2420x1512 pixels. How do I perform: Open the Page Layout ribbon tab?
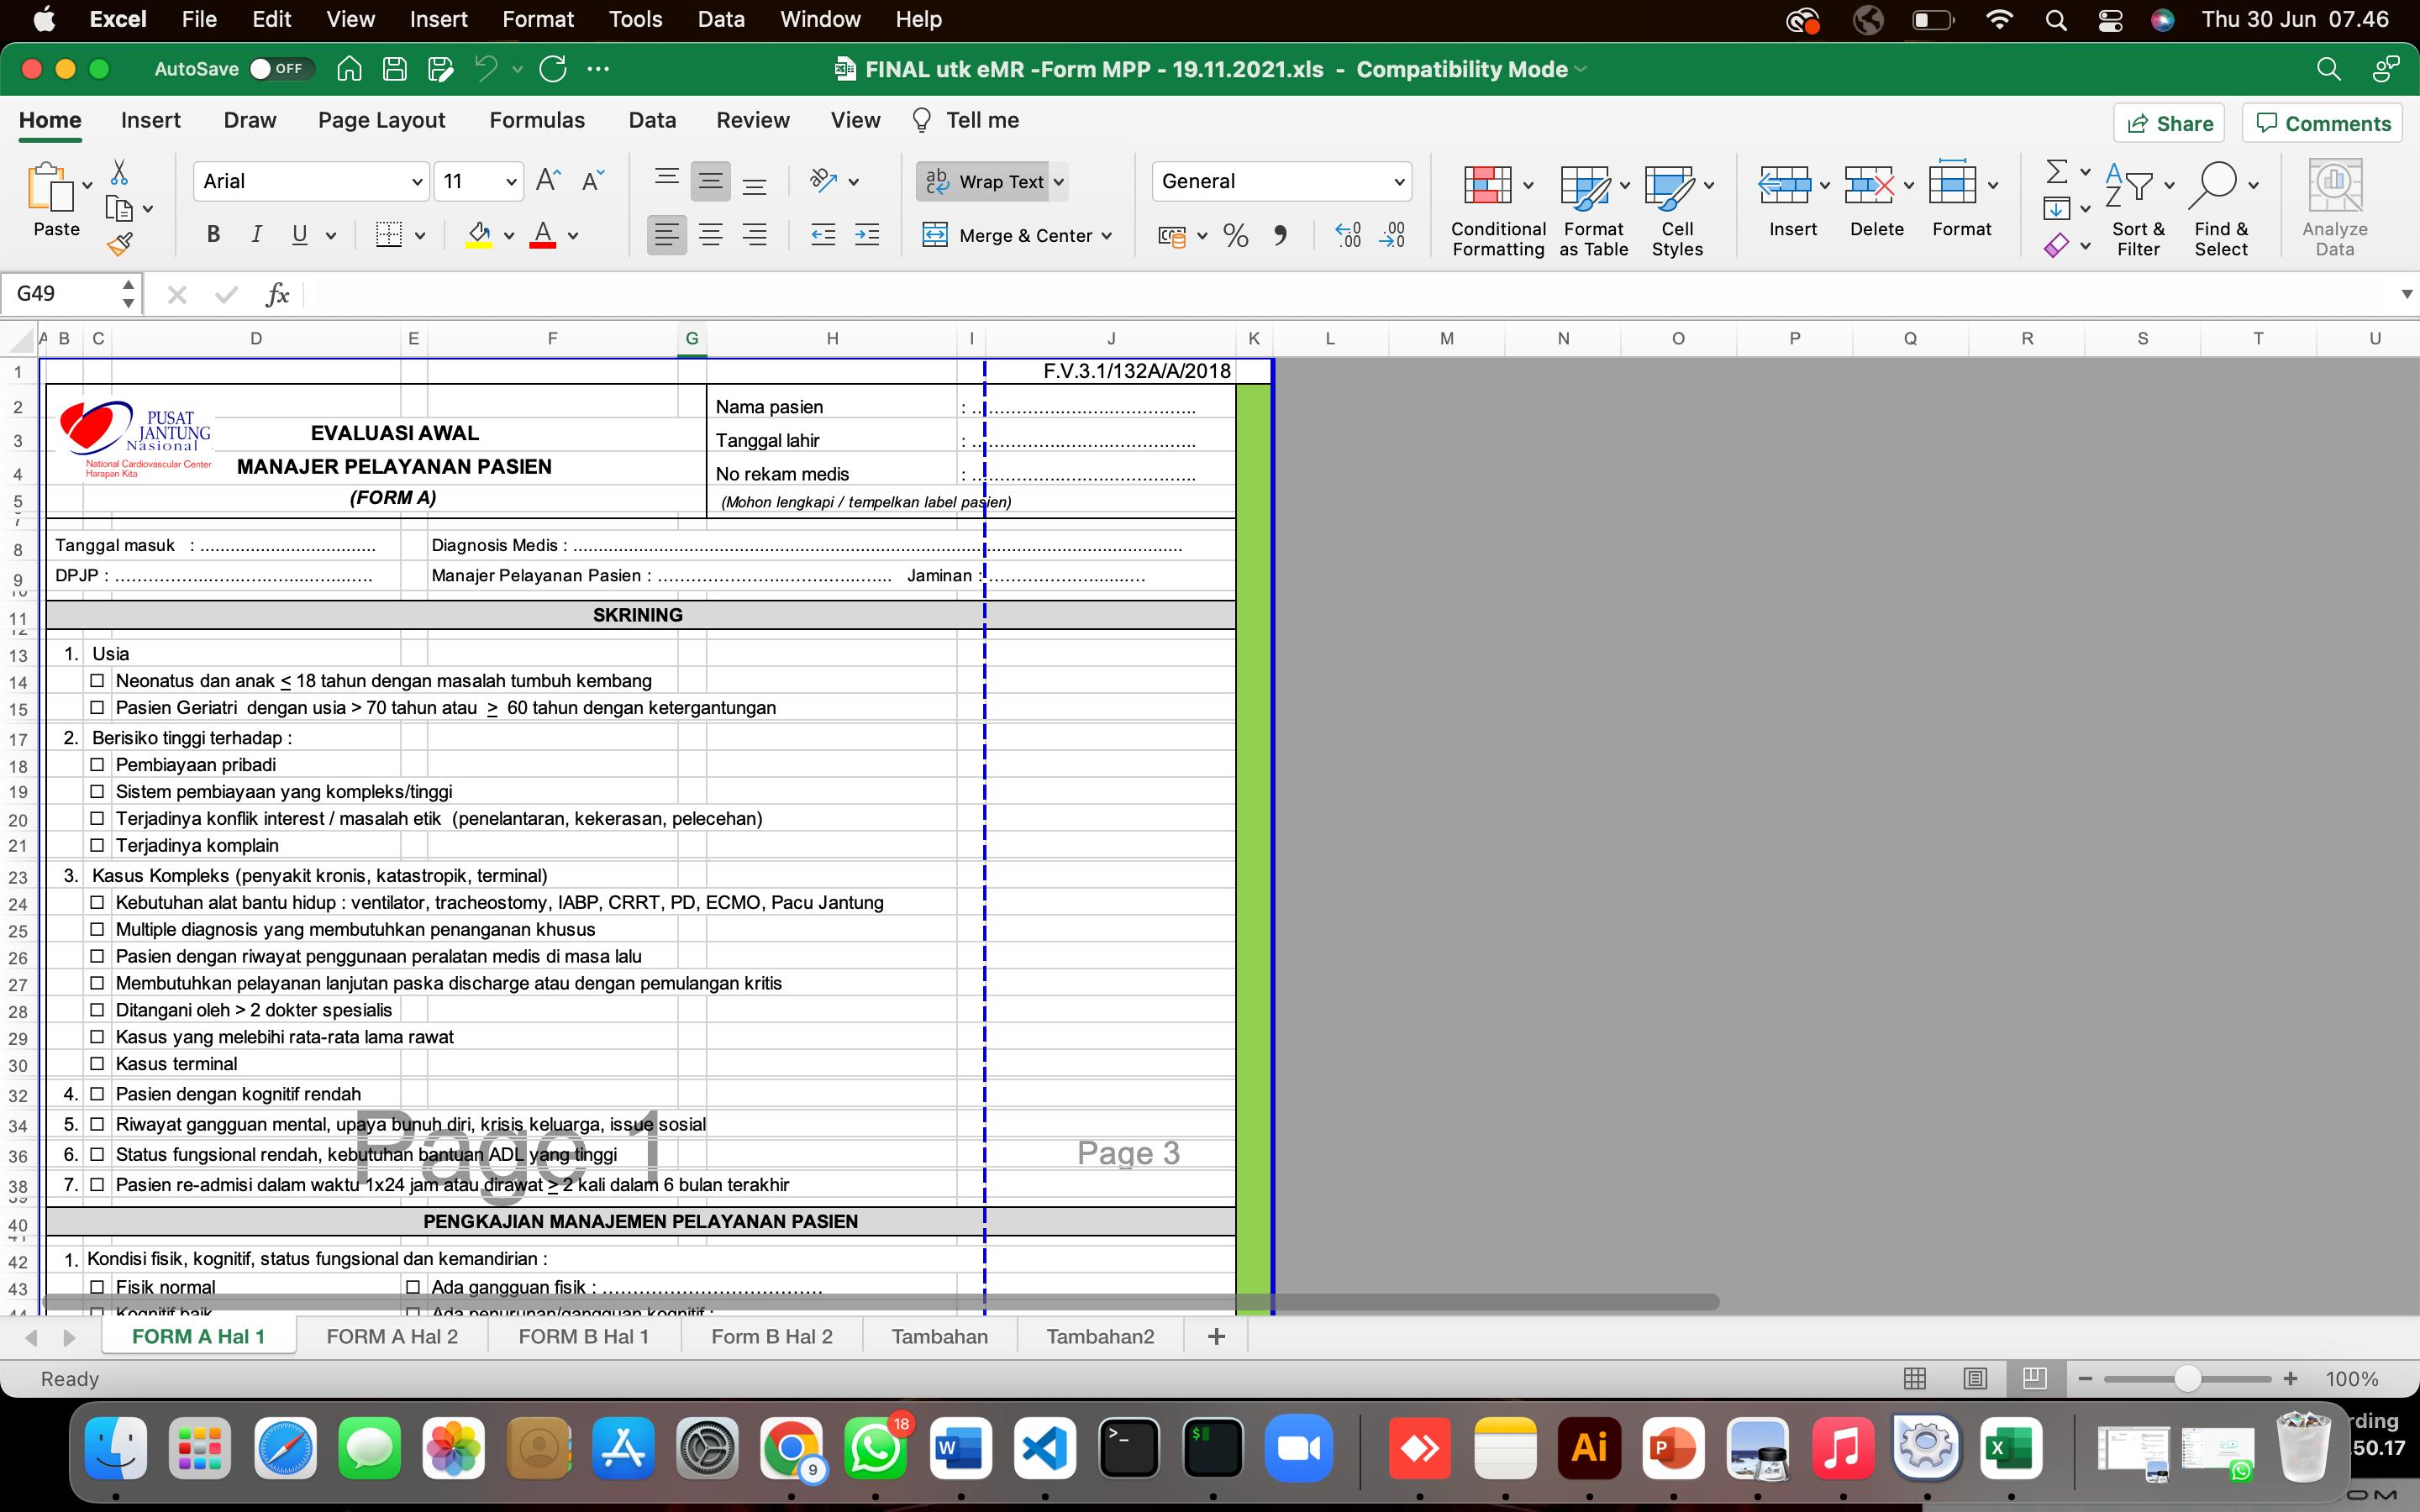coord(381,120)
